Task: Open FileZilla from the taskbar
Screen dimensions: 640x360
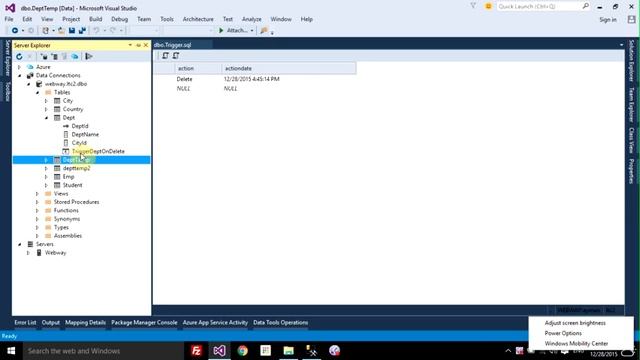Action: [x=196, y=351]
